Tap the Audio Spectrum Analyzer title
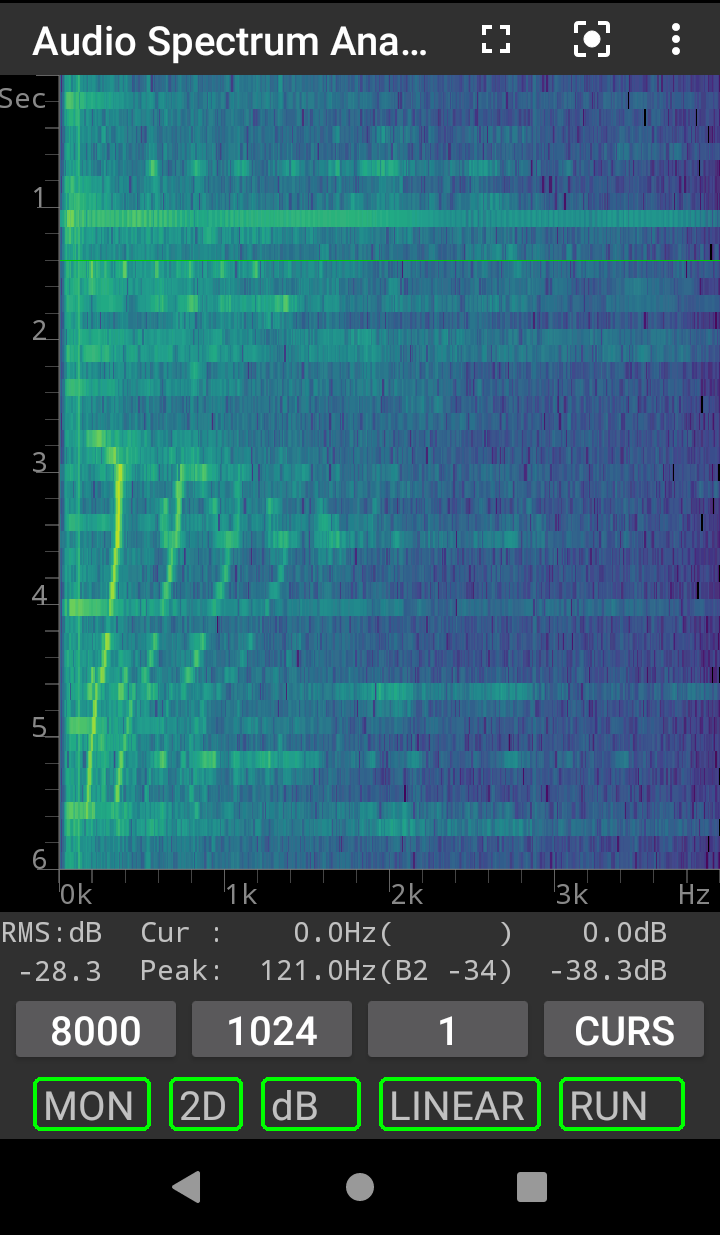 pyautogui.click(x=230, y=41)
